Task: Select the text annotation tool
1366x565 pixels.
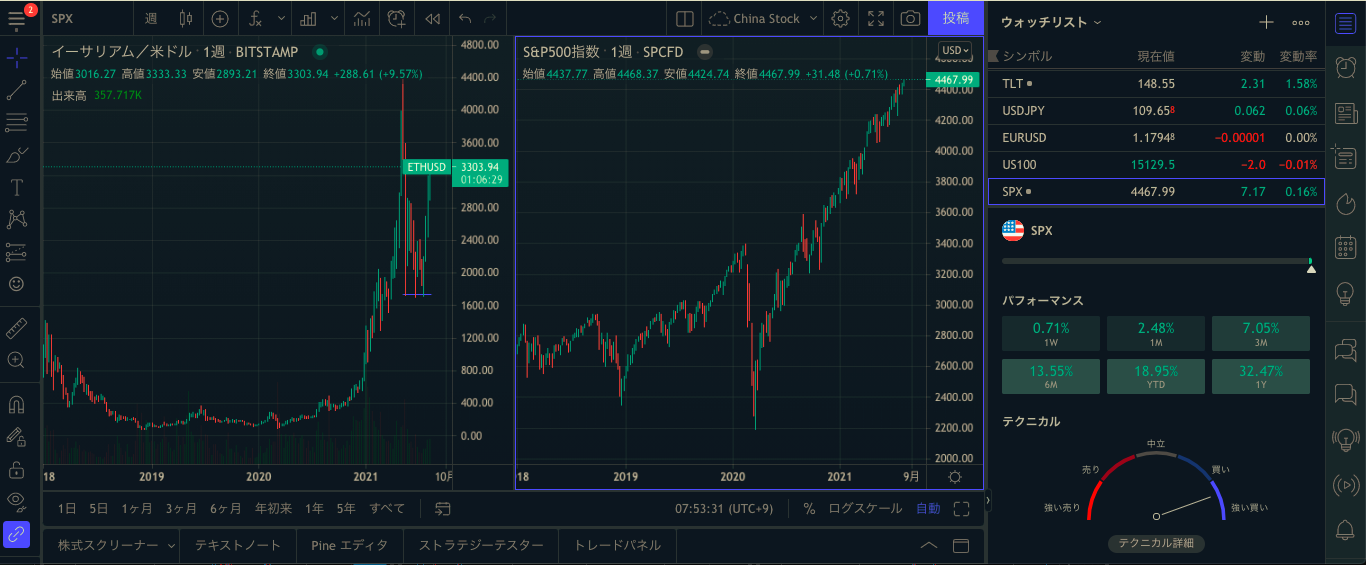Action: click(x=17, y=187)
